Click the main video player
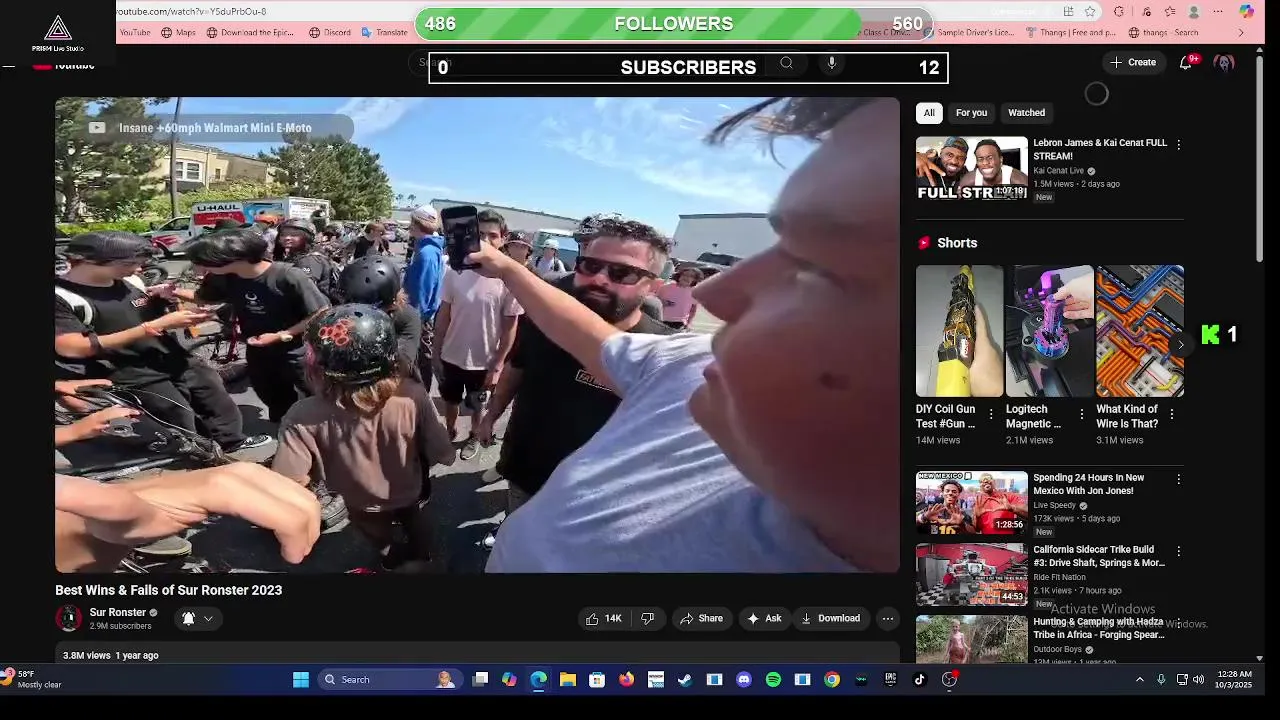This screenshot has width=1280, height=720. [x=477, y=335]
